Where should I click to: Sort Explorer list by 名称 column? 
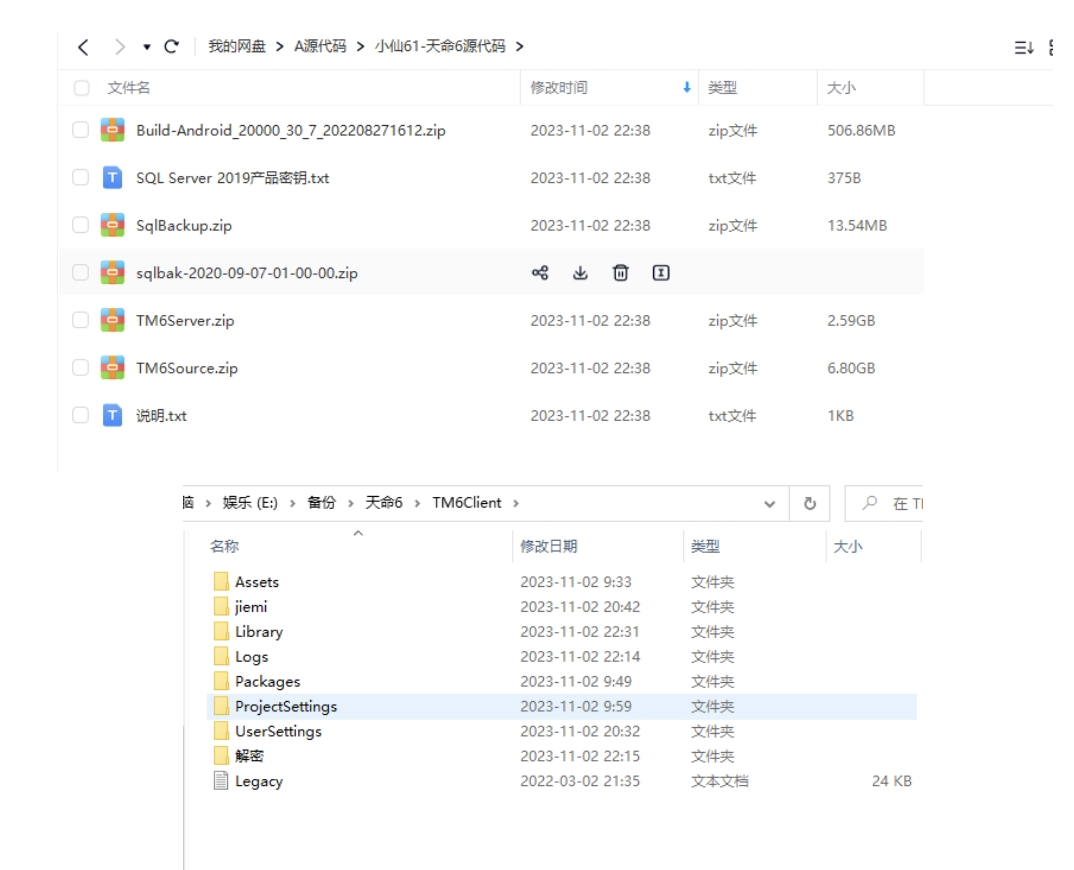coord(224,546)
